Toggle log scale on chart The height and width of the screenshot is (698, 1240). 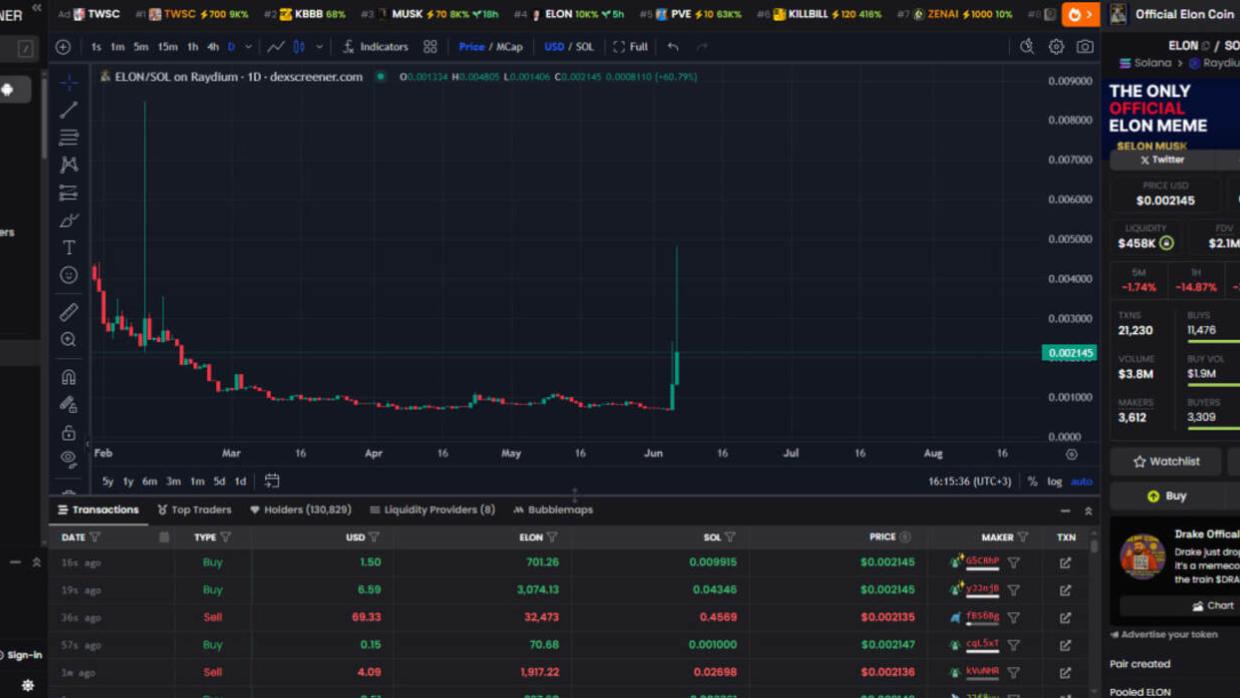coord(1054,482)
